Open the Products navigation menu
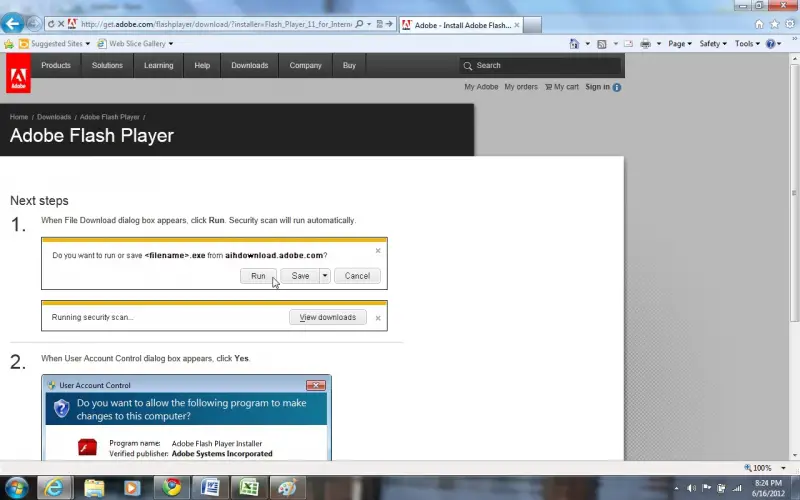800x500 pixels. (x=56, y=65)
